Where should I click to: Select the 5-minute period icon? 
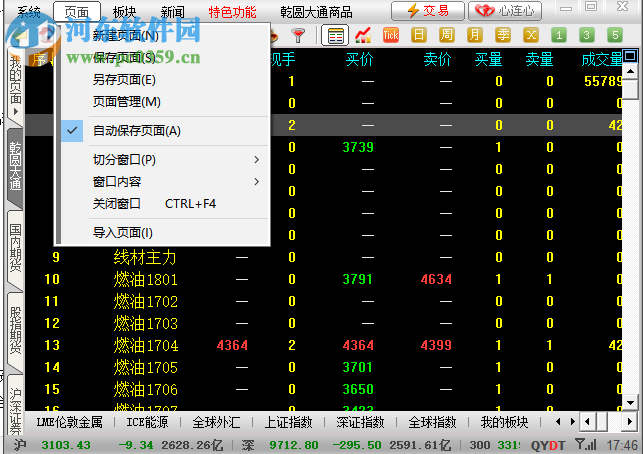point(615,35)
